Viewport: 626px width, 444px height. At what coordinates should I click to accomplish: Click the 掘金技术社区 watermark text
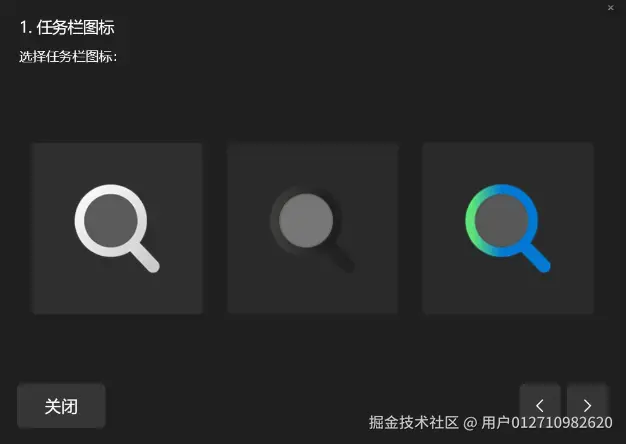point(413,422)
